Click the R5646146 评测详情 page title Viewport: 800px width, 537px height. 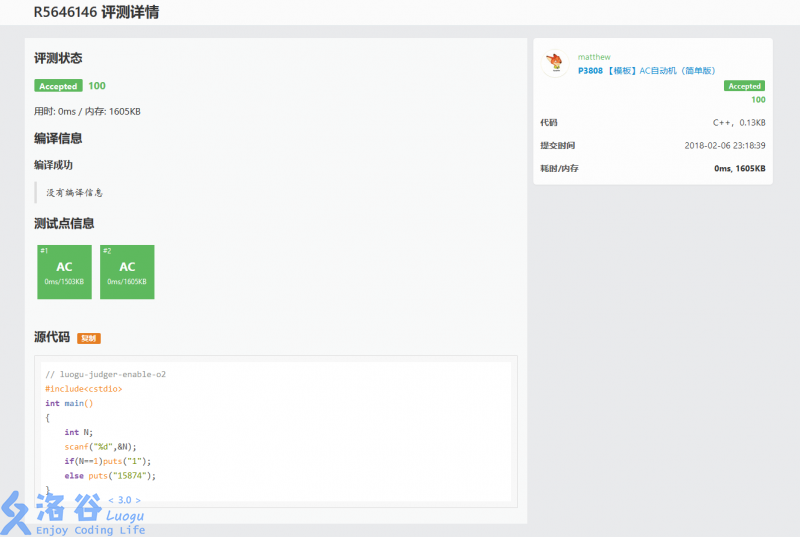click(x=96, y=13)
